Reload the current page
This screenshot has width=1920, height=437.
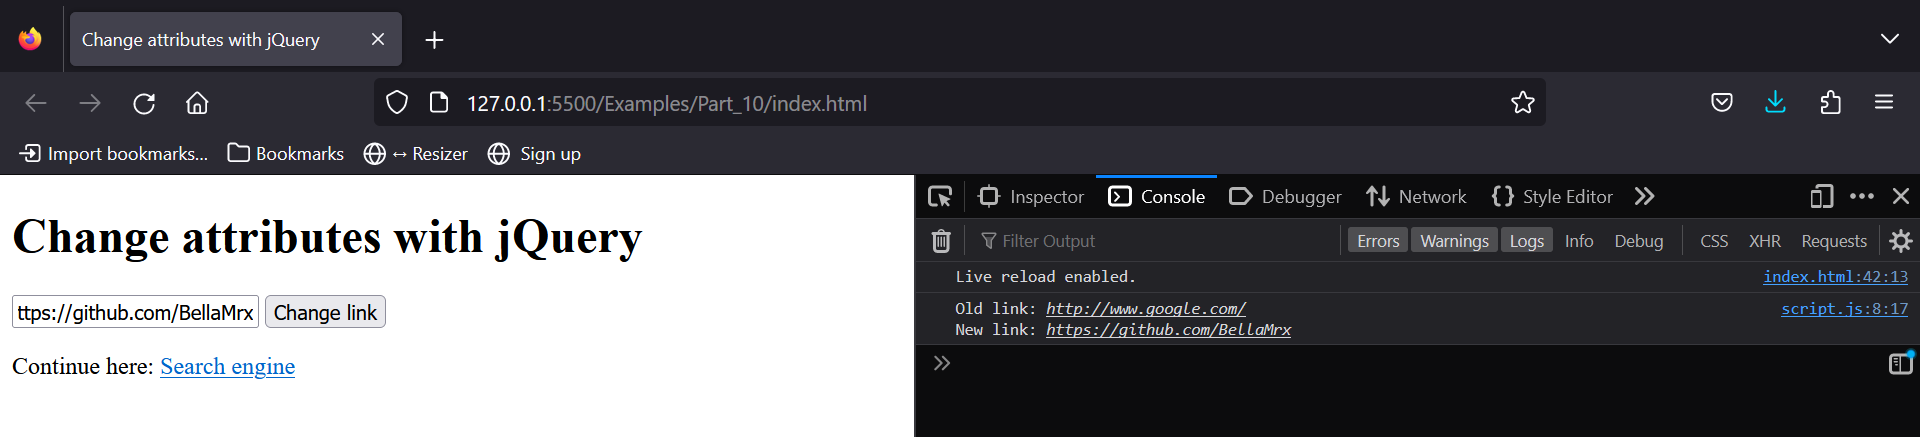144,103
